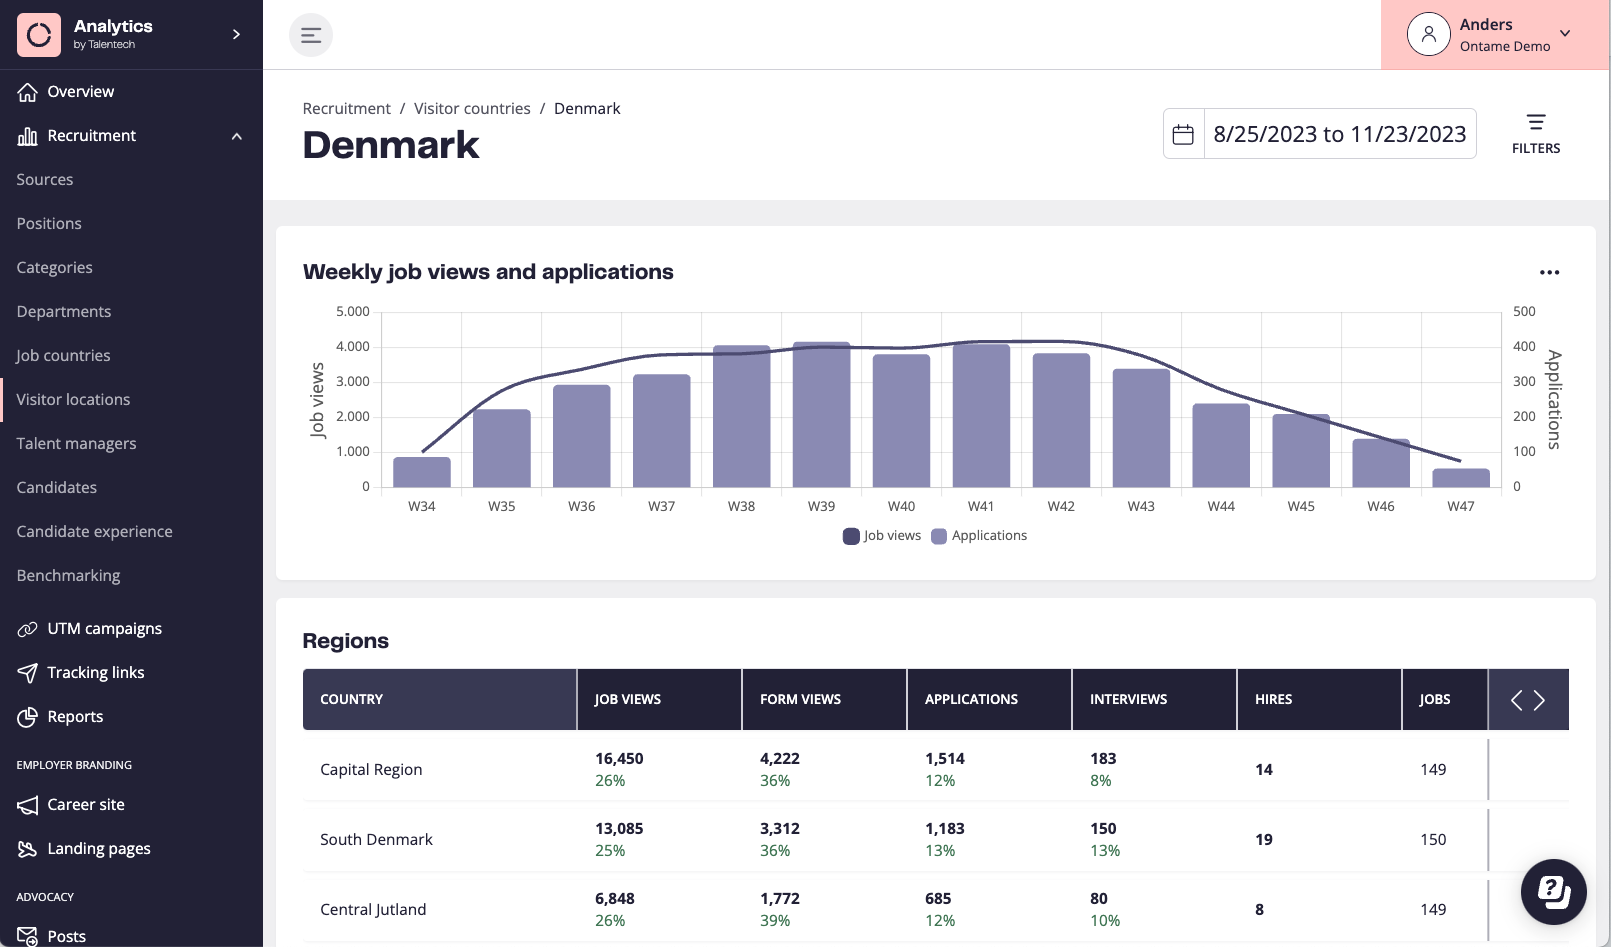Click the UTM campaigns link icon
1611x947 pixels.
click(x=28, y=629)
